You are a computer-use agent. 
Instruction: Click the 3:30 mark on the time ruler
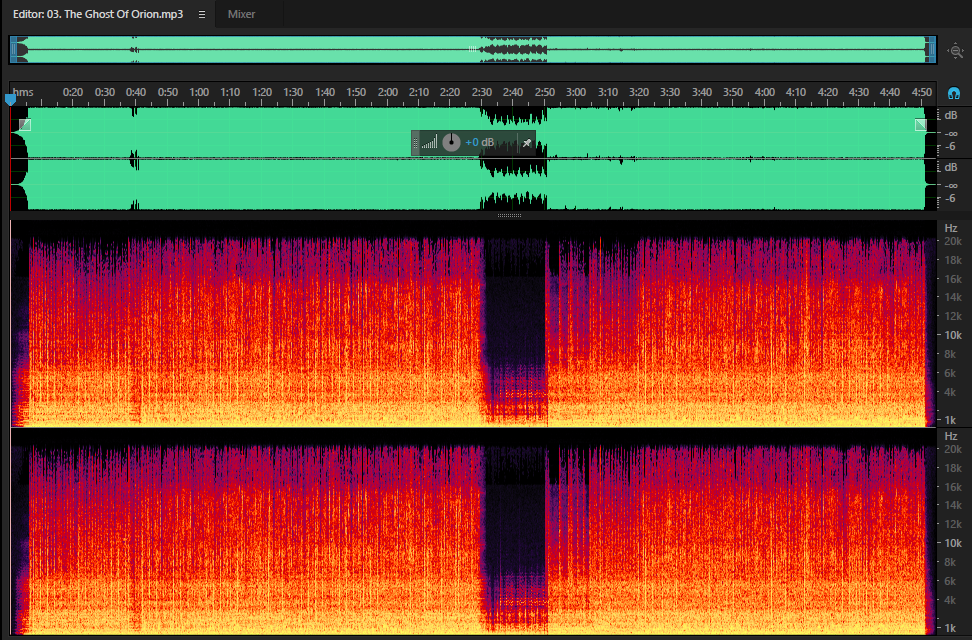point(669,92)
